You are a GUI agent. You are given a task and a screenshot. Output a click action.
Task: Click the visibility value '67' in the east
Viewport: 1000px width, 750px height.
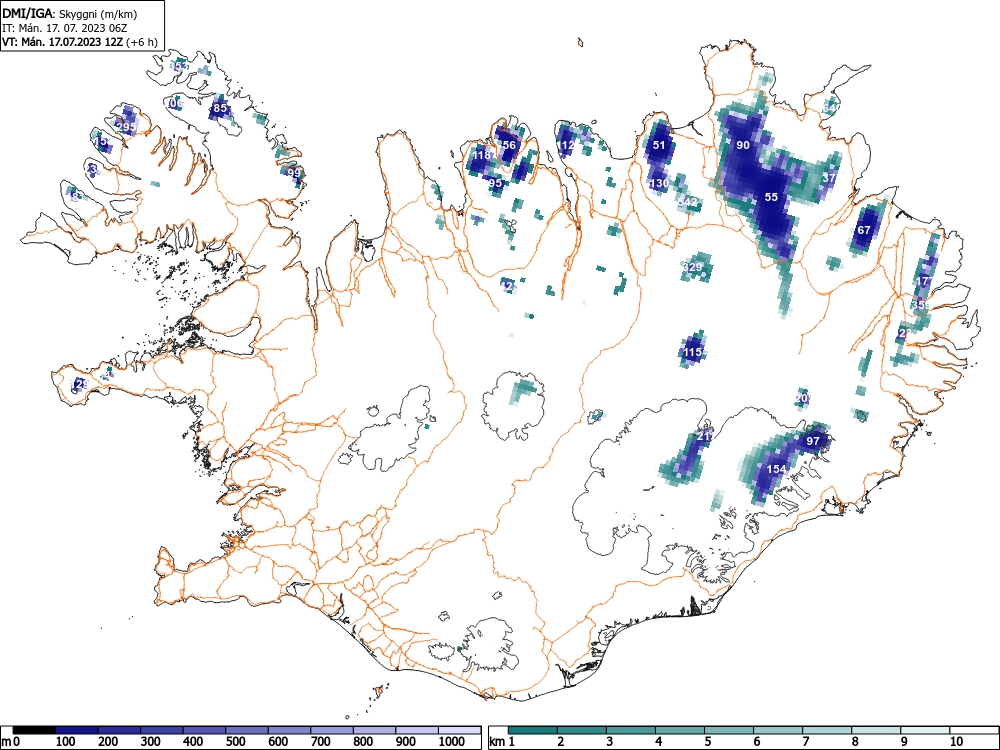864,230
